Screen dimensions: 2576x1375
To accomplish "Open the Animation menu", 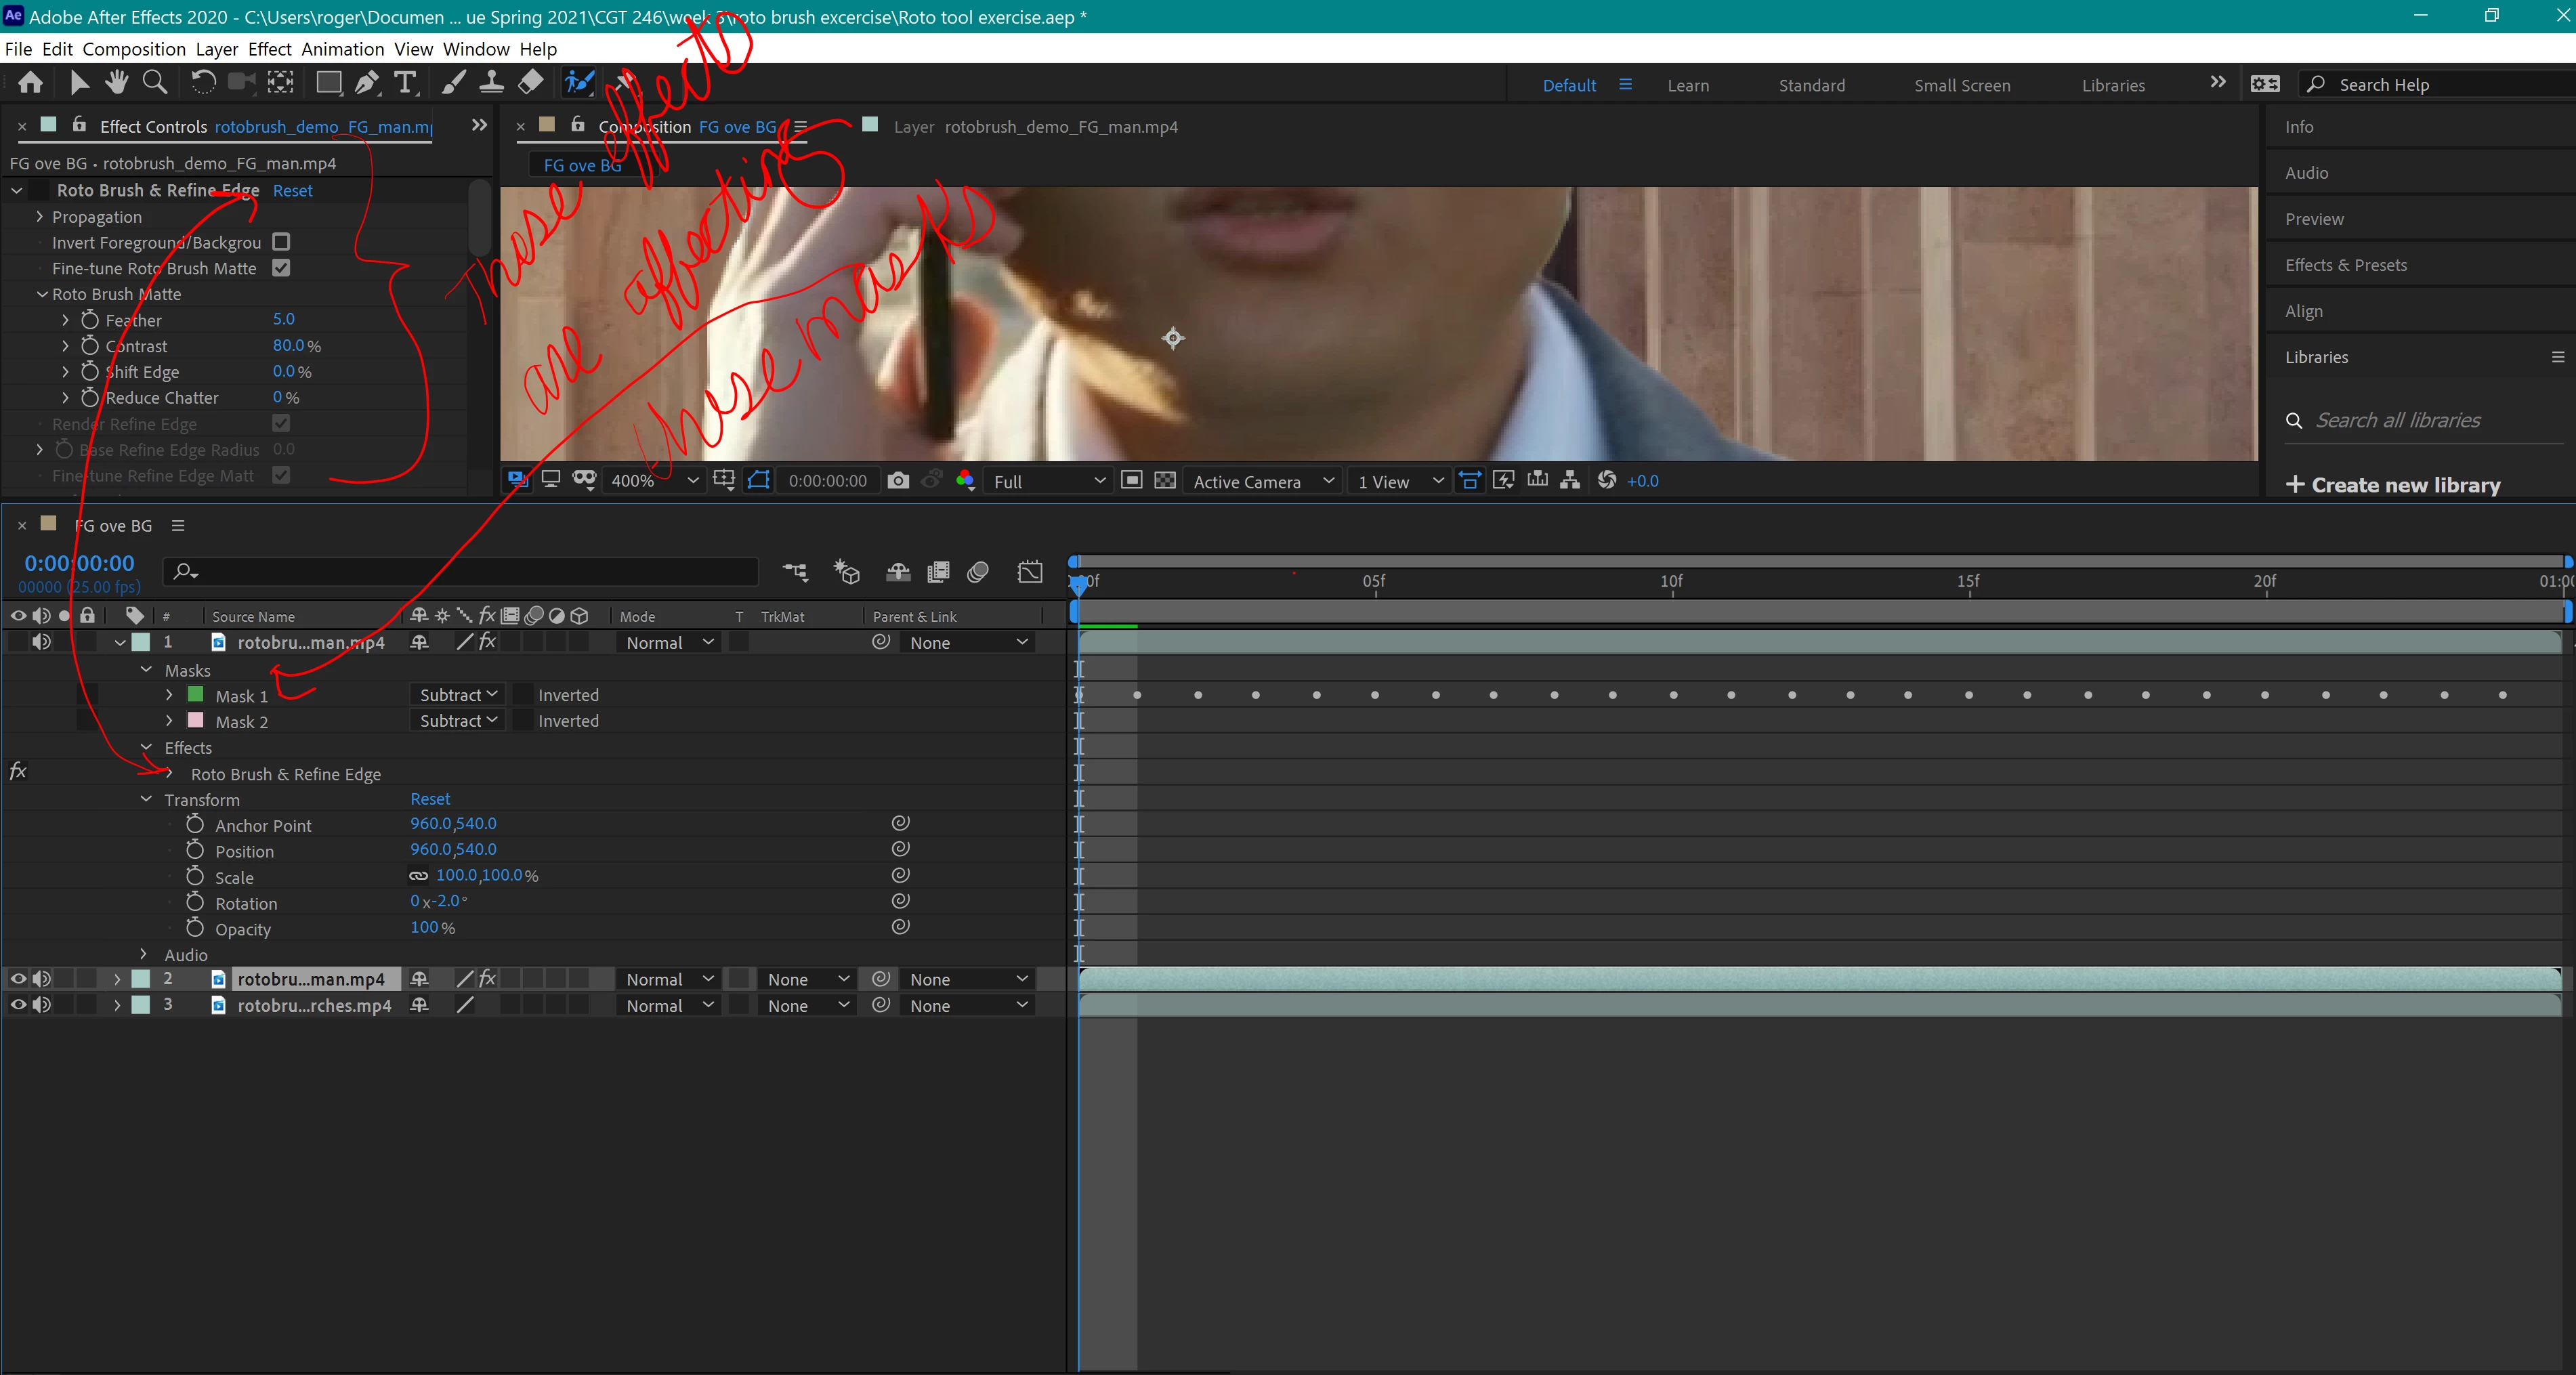I will 342,49.
